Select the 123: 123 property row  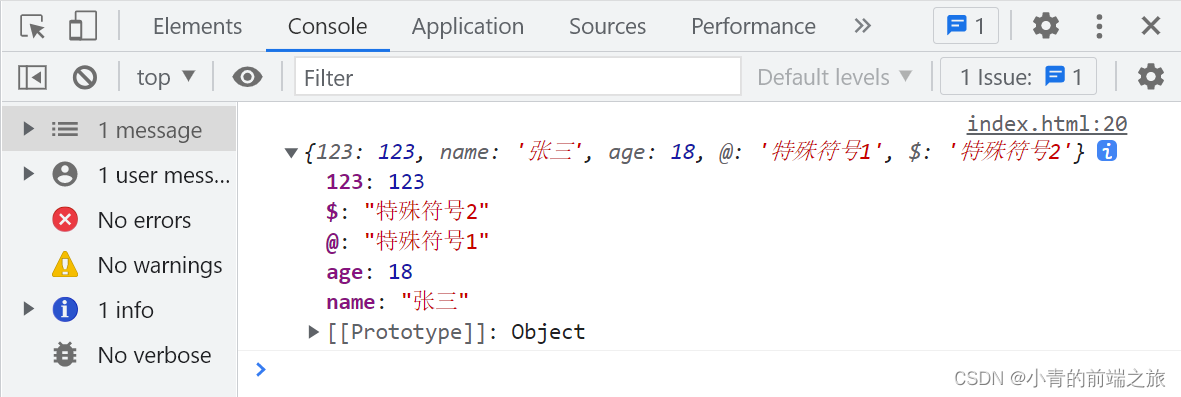click(375, 182)
